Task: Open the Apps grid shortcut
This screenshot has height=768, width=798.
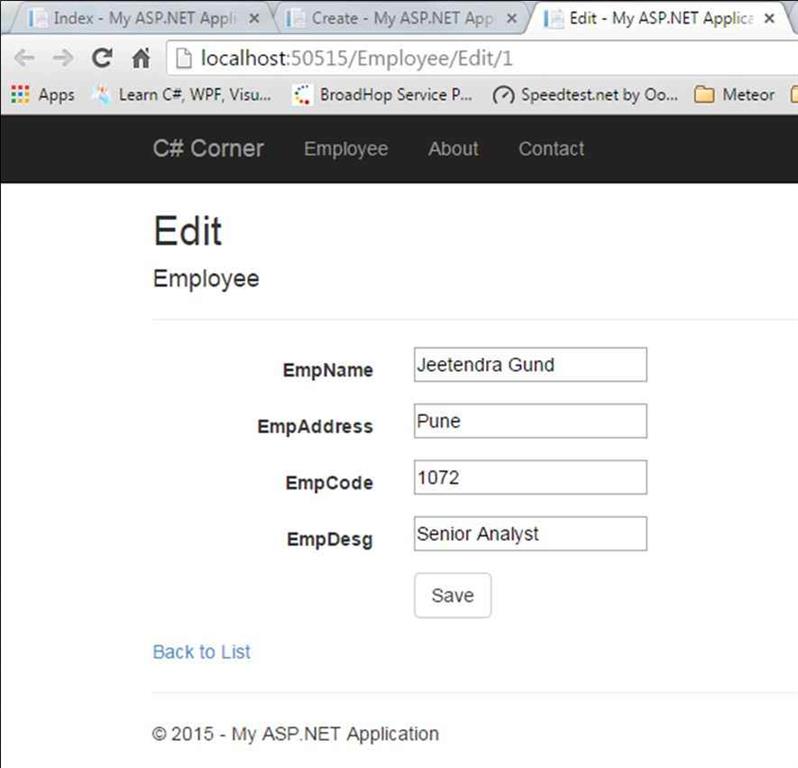Action: click(x=42, y=95)
